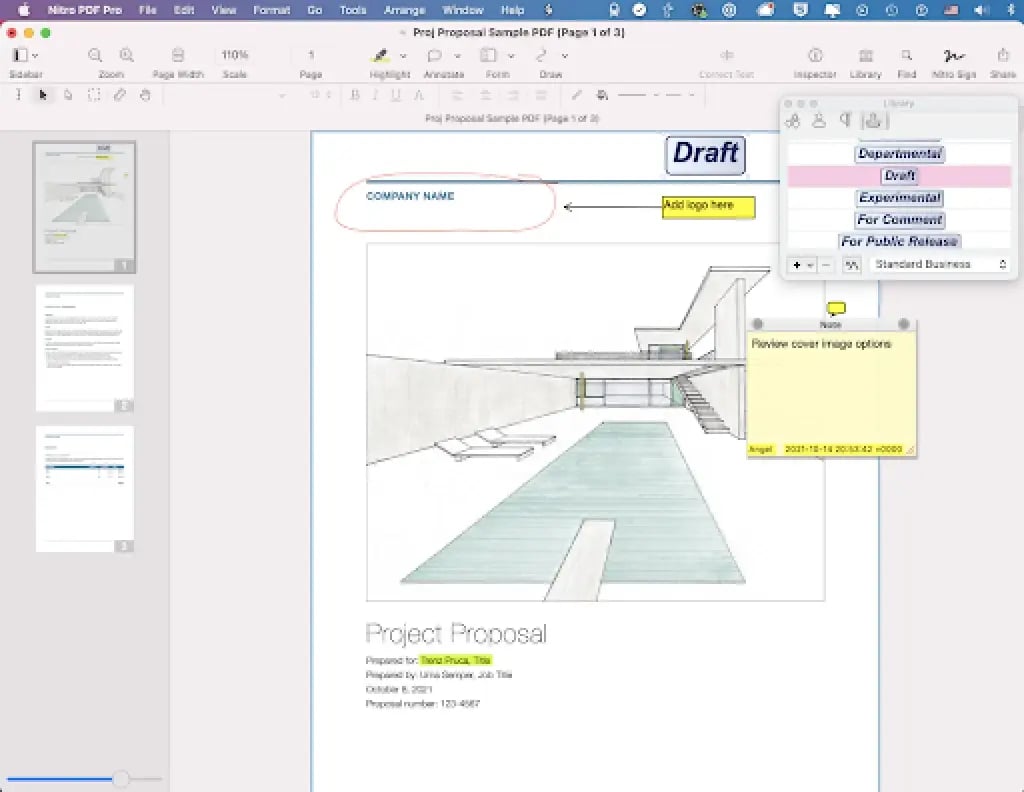Click the Inspector icon
1024x792 pixels.
pos(815,57)
